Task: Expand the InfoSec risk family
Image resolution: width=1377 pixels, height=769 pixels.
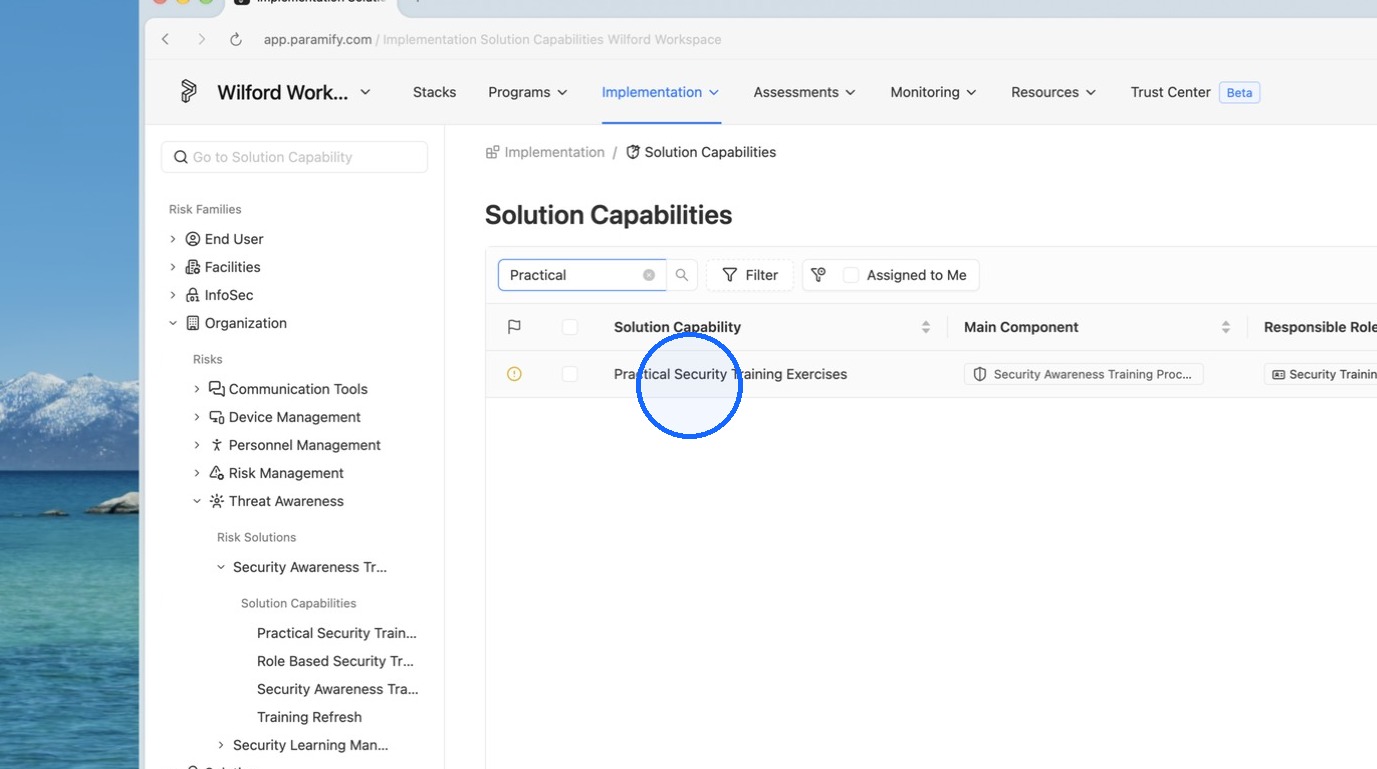Action: [x=173, y=295]
